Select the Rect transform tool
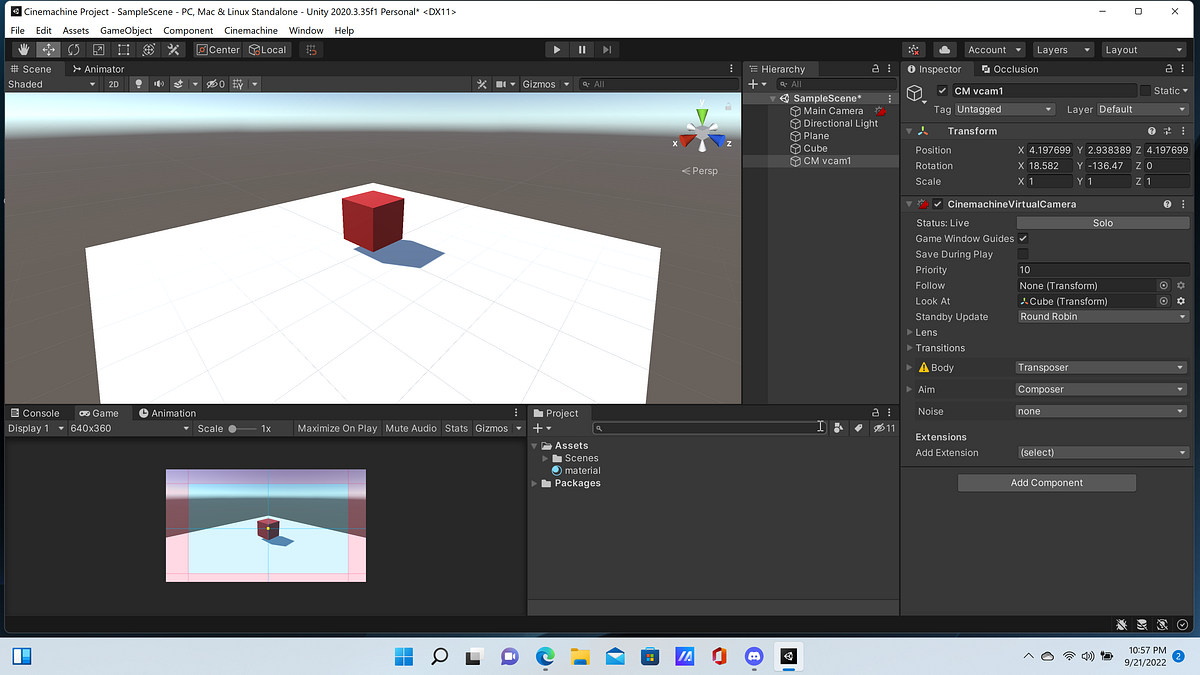 click(123, 49)
